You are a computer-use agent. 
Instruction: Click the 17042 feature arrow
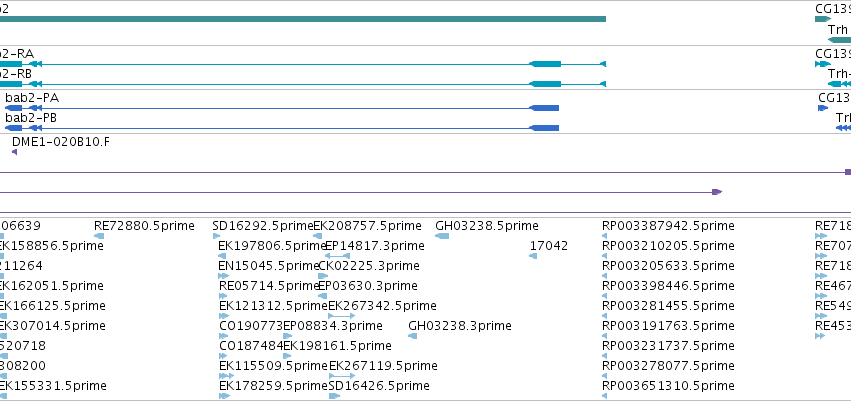coord(532,256)
